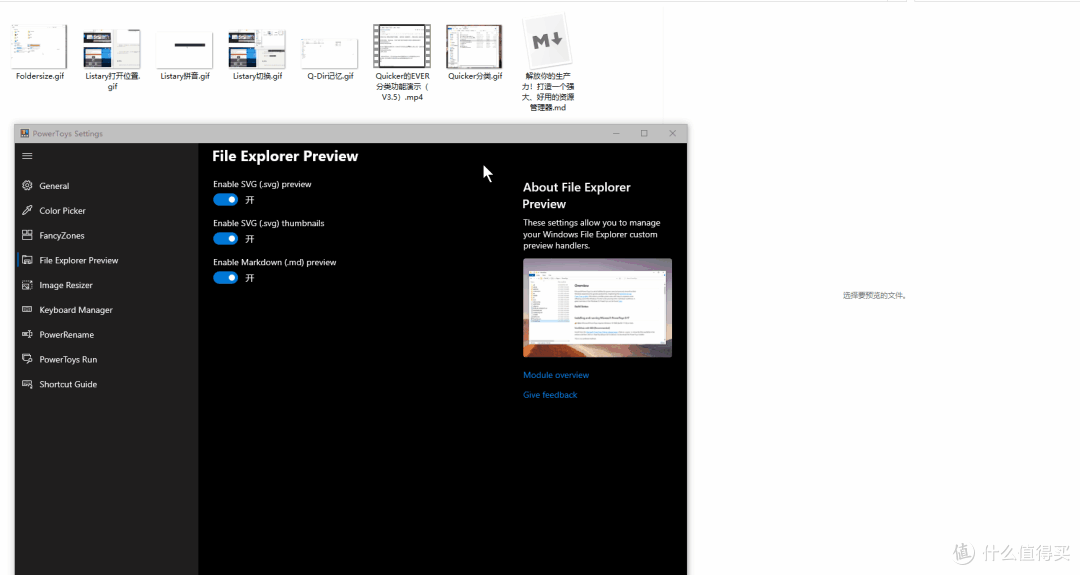1080x575 pixels.
Task: Click the FancyZones layout icon
Action: (x=27, y=235)
